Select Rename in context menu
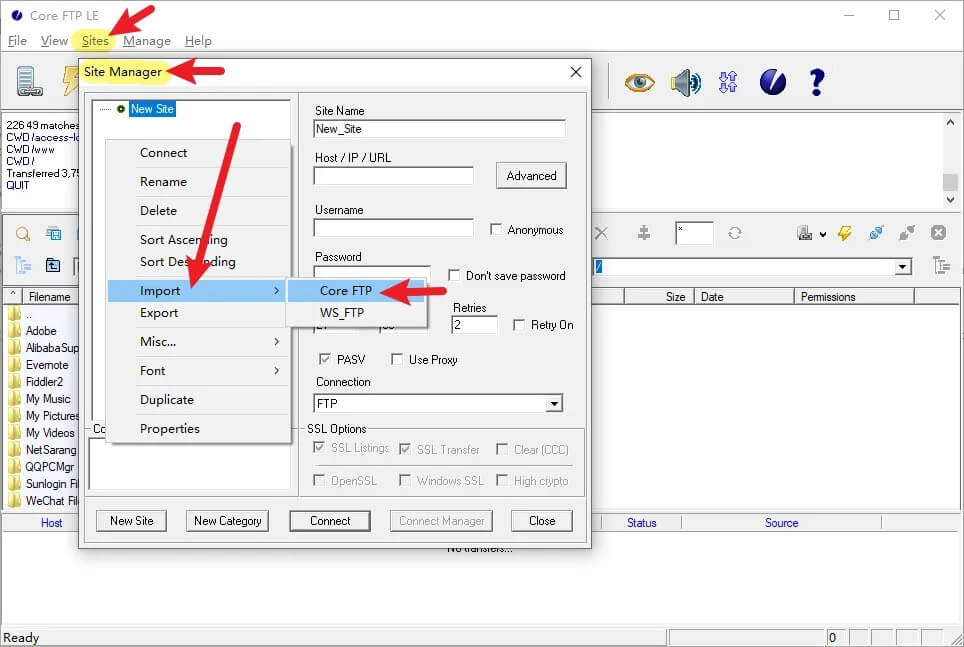This screenshot has width=964, height=647. 197,181
